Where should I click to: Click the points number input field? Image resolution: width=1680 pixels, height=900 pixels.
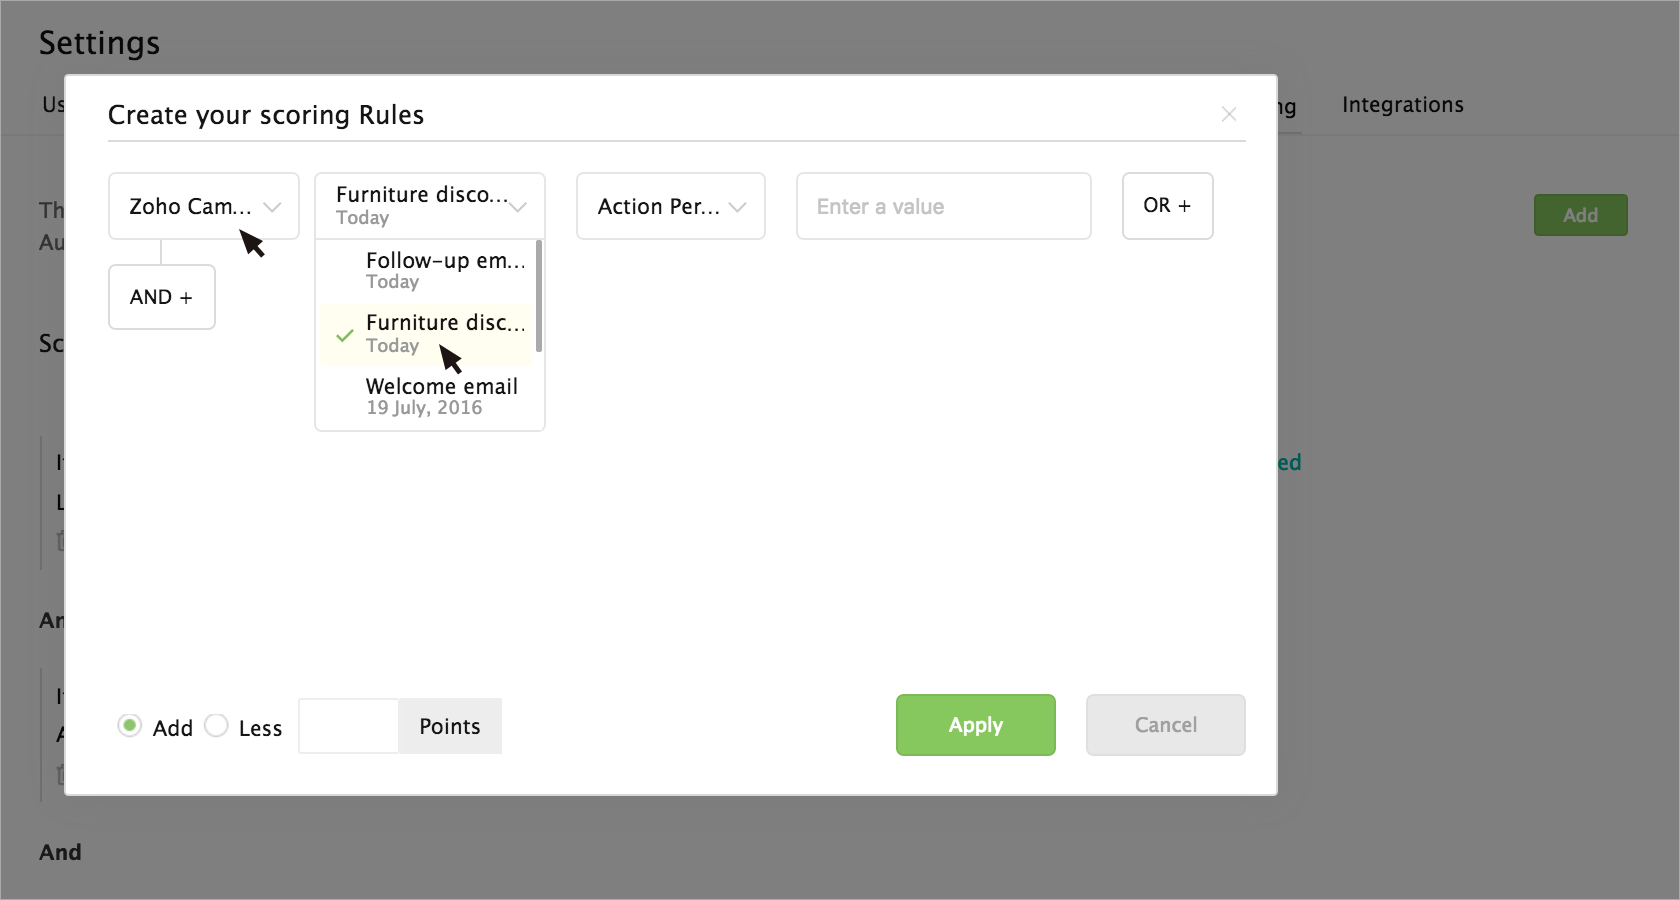[349, 726]
